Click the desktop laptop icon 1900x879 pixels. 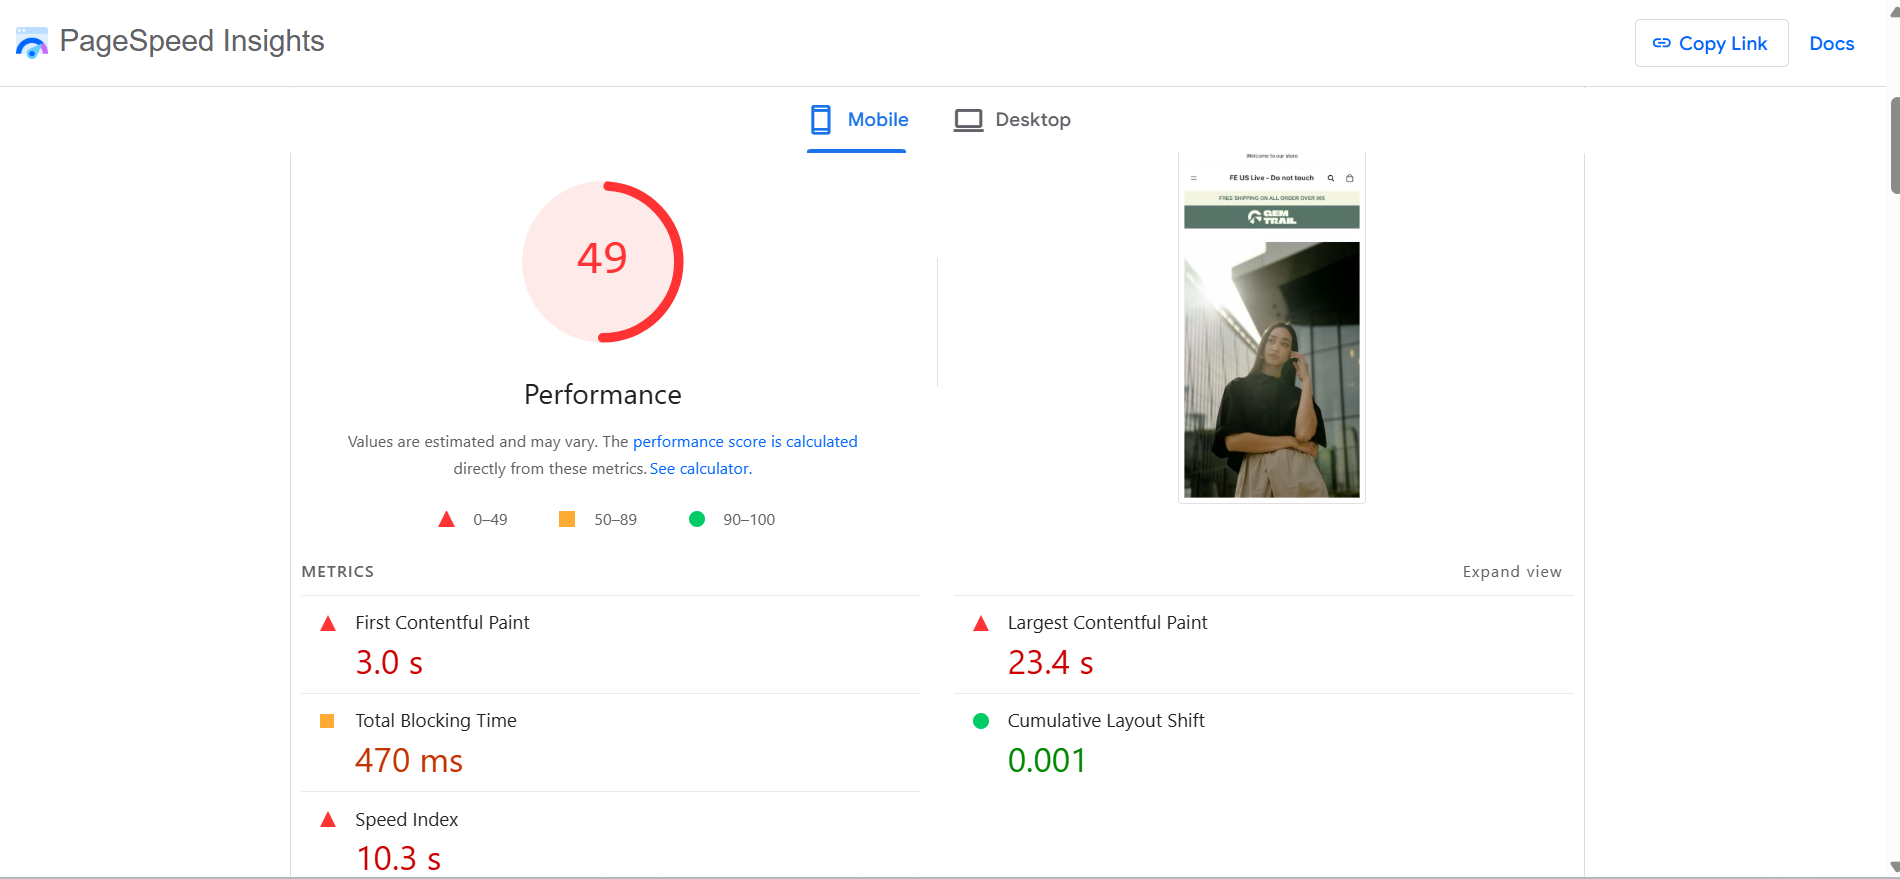coord(967,120)
